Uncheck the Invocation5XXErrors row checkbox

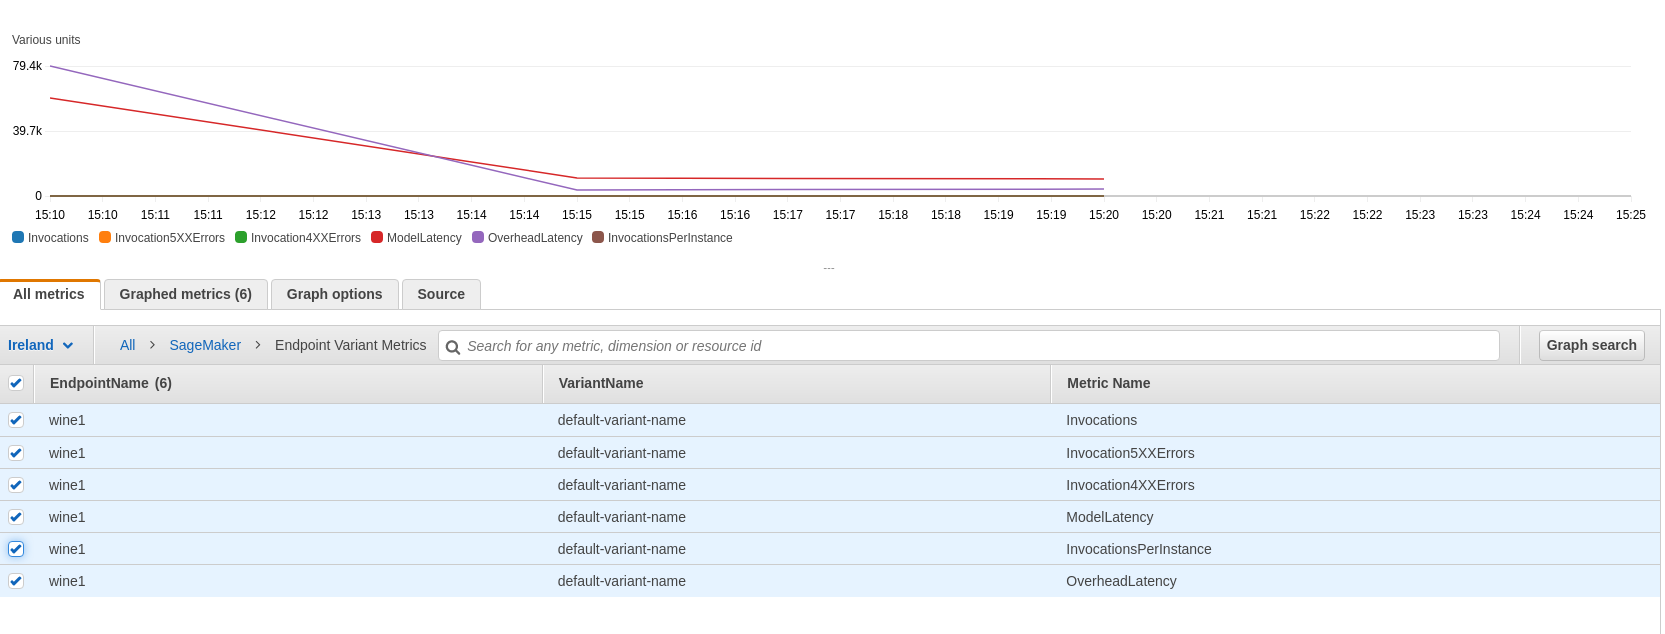click(16, 453)
